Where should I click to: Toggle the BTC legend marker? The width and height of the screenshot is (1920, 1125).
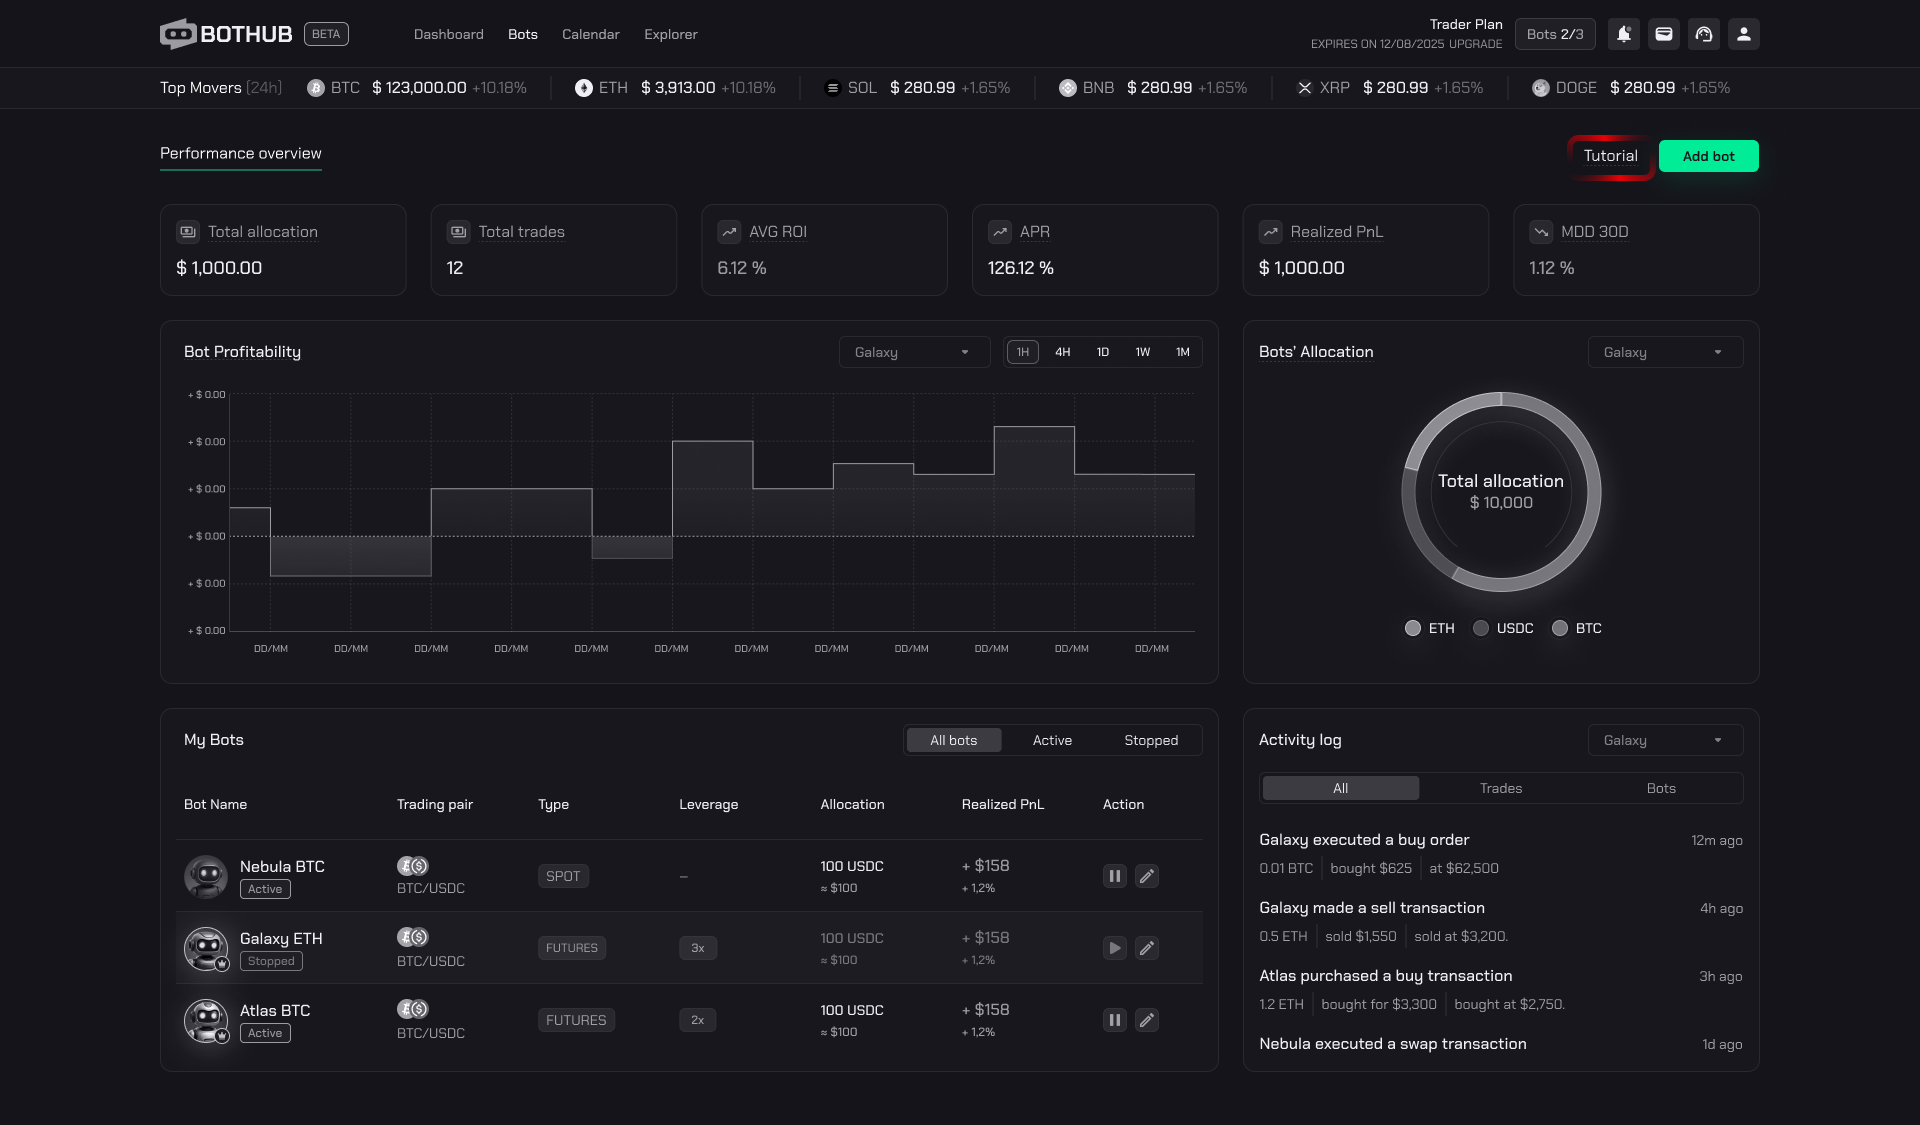click(1560, 628)
